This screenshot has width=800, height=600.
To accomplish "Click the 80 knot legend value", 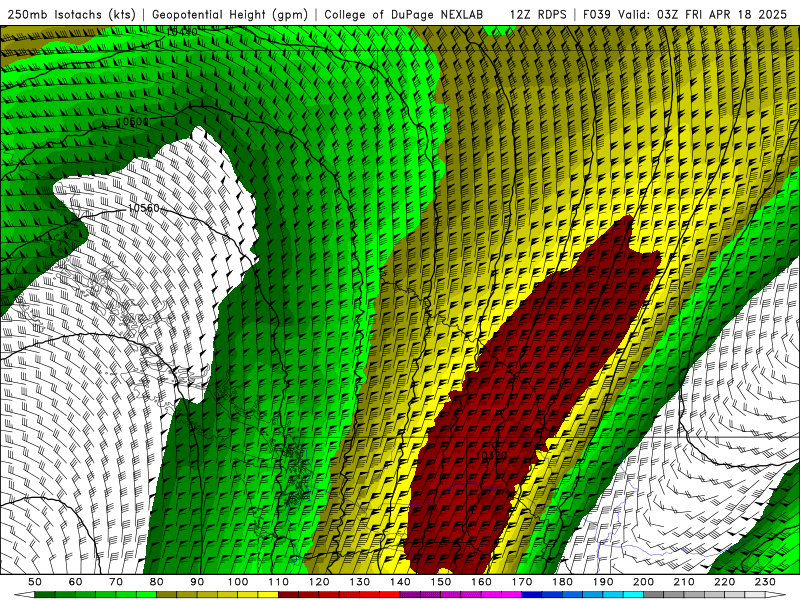I will [x=157, y=582].
